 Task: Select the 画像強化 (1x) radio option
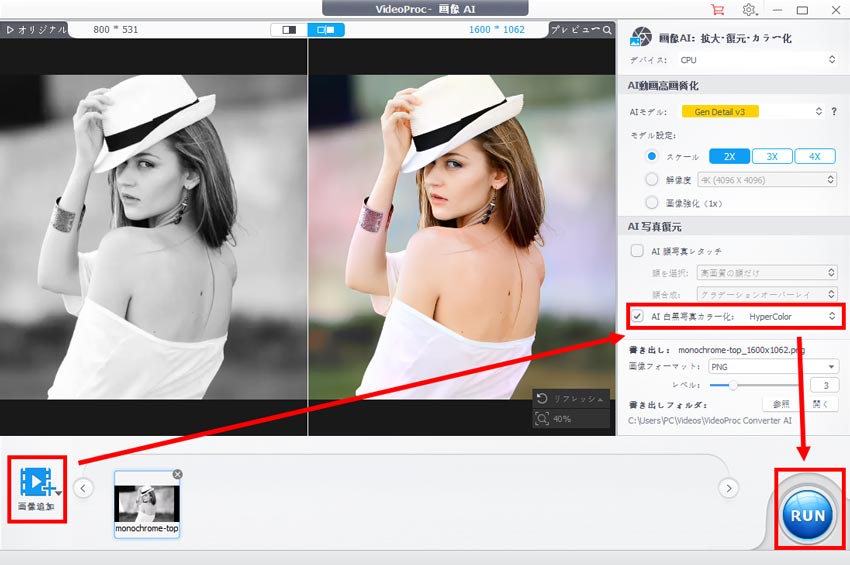(x=652, y=203)
